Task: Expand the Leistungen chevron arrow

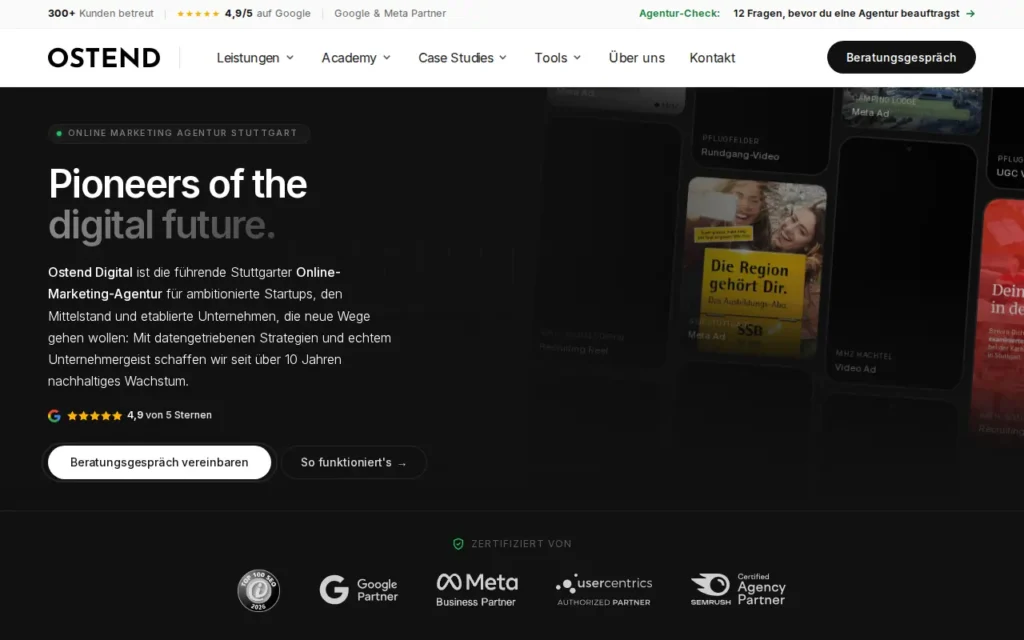Action: (290, 57)
